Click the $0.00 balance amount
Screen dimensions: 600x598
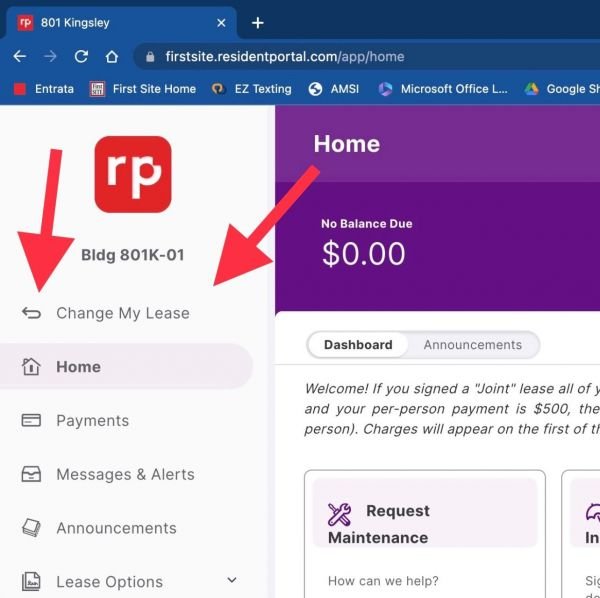tap(363, 254)
